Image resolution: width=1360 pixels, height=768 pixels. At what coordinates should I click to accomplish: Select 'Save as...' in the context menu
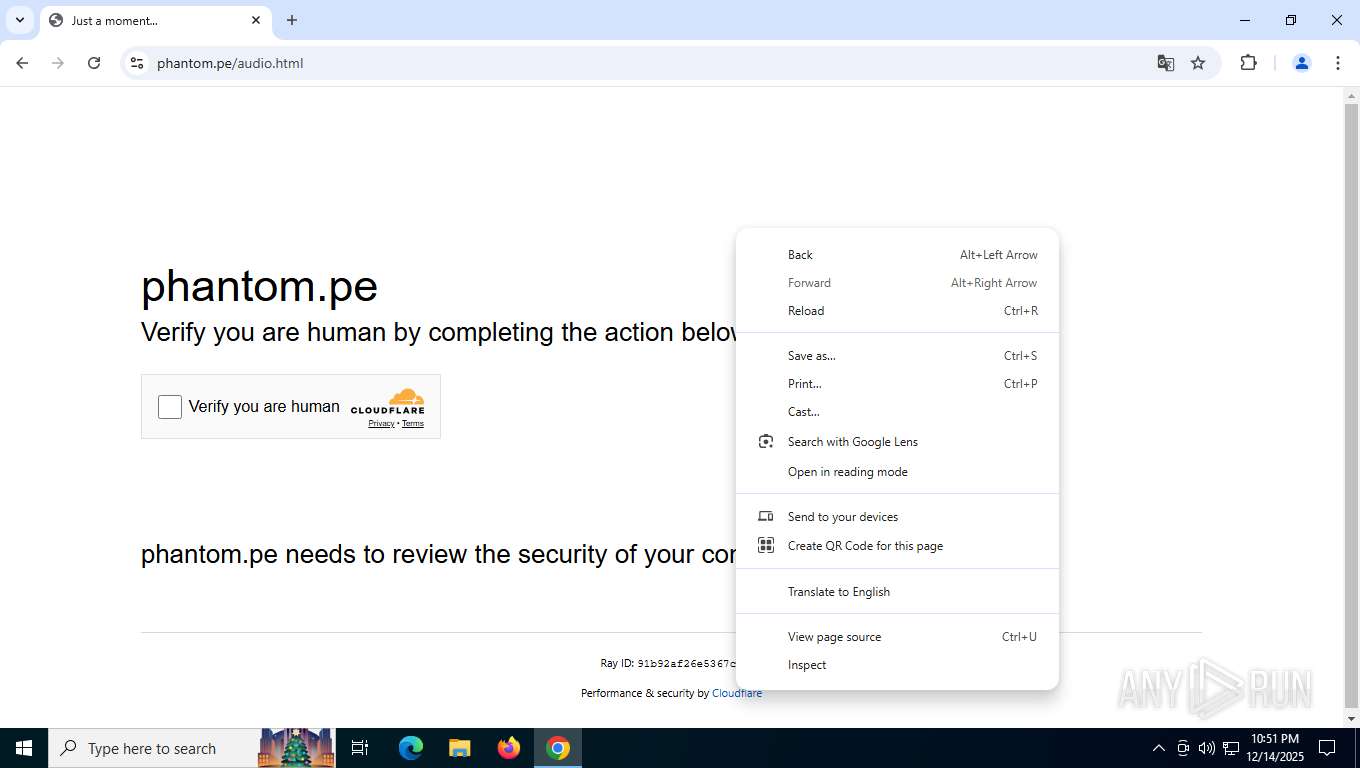click(x=897, y=356)
